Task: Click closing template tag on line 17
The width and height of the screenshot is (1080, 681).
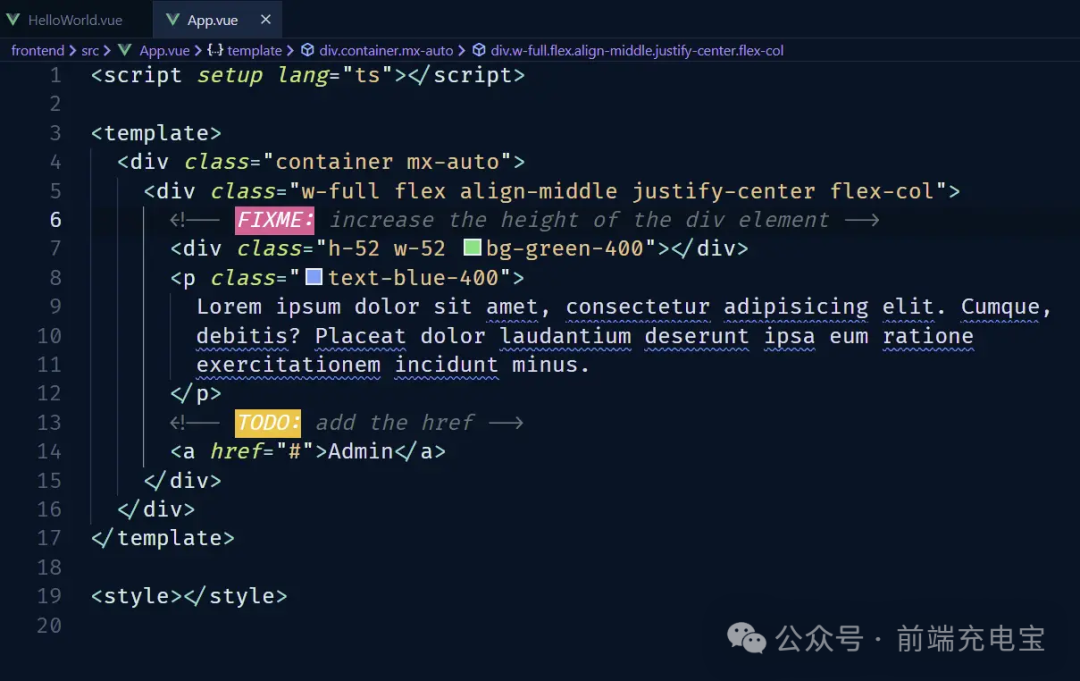Action: (x=163, y=538)
